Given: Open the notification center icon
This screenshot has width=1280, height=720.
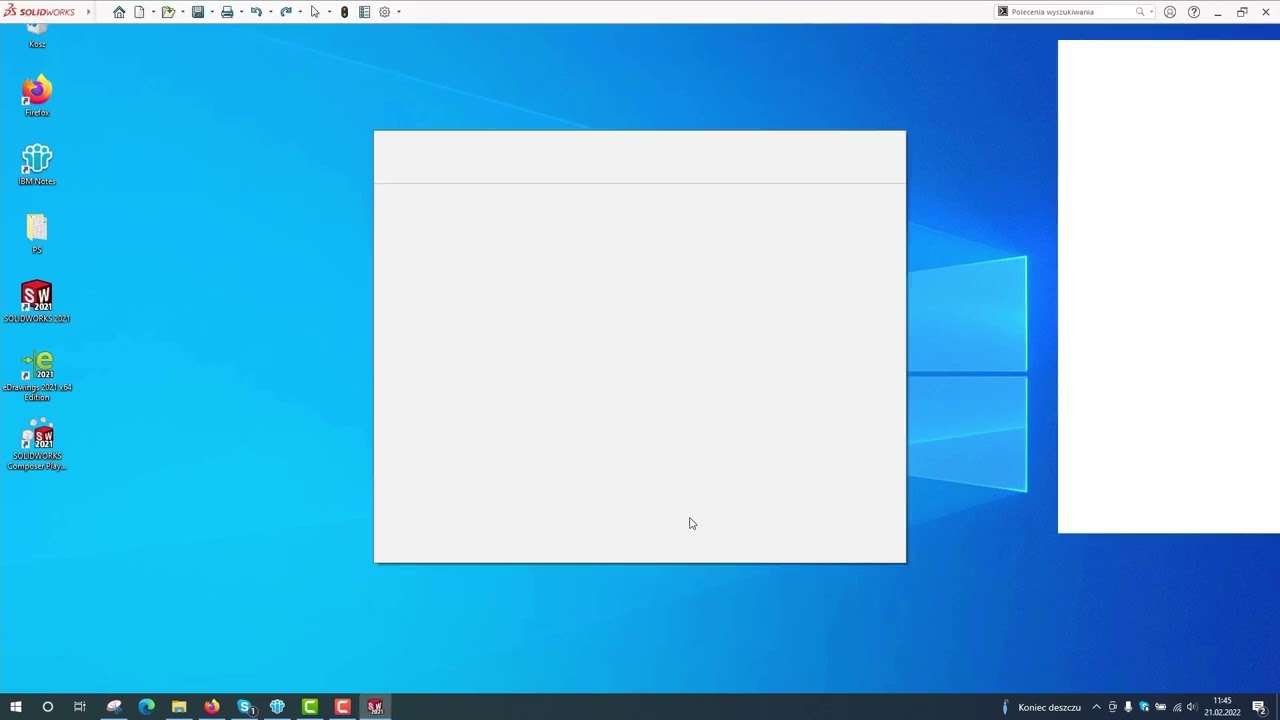Looking at the screenshot, I should click(1259, 707).
